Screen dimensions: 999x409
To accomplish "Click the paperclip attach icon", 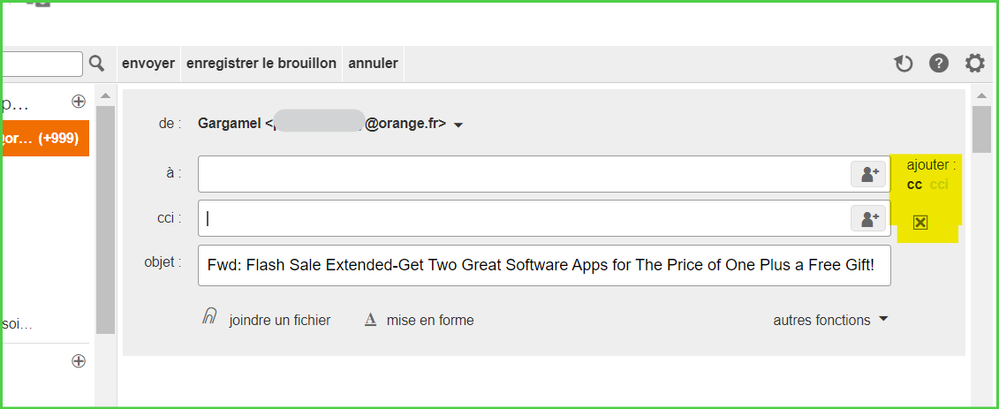I will (210, 317).
